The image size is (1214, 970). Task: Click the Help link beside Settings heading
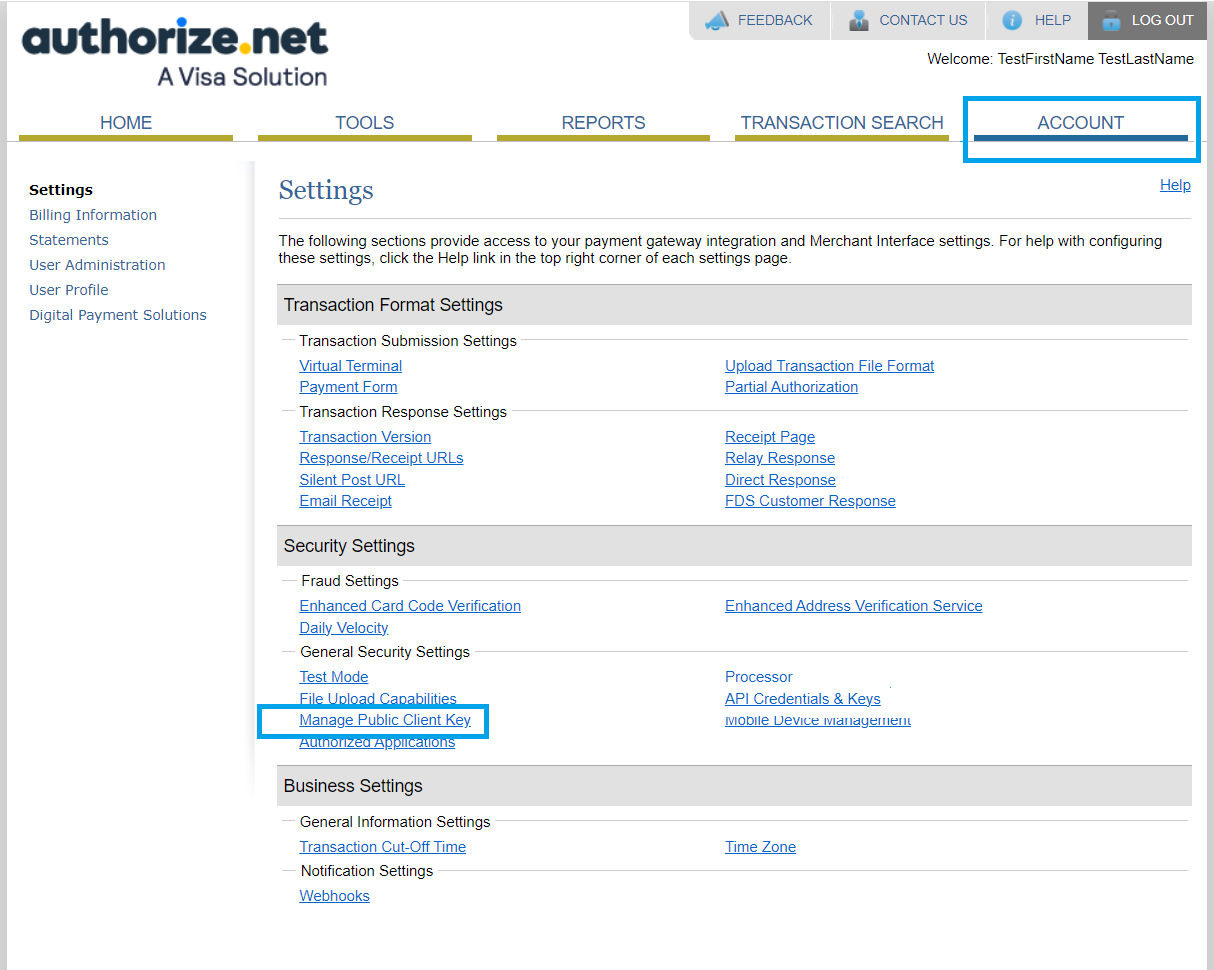[x=1175, y=185]
